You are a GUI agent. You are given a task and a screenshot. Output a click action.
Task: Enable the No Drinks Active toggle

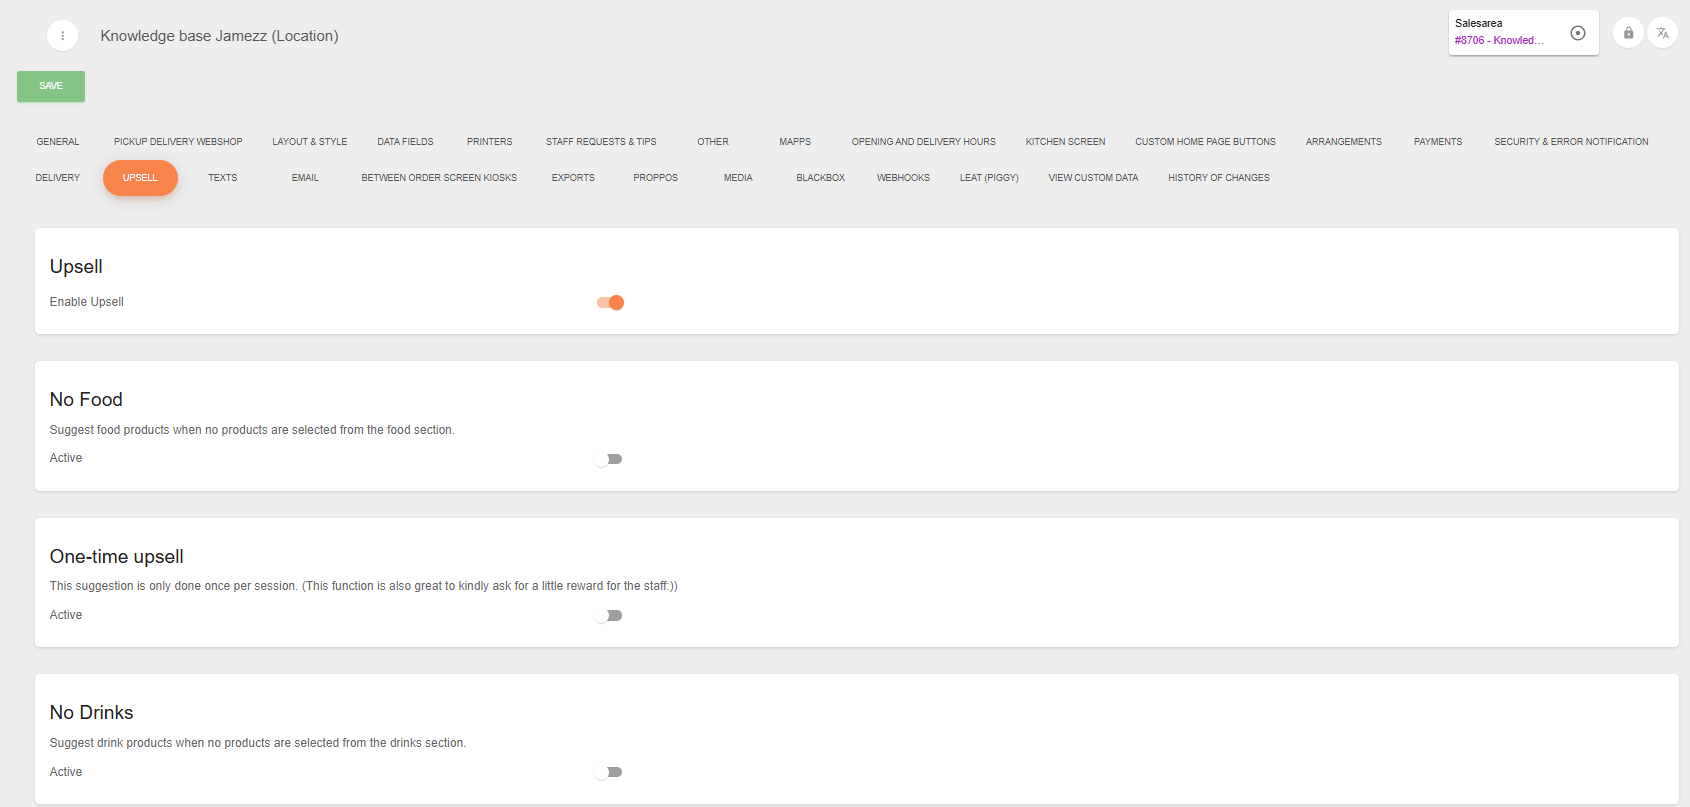609,772
